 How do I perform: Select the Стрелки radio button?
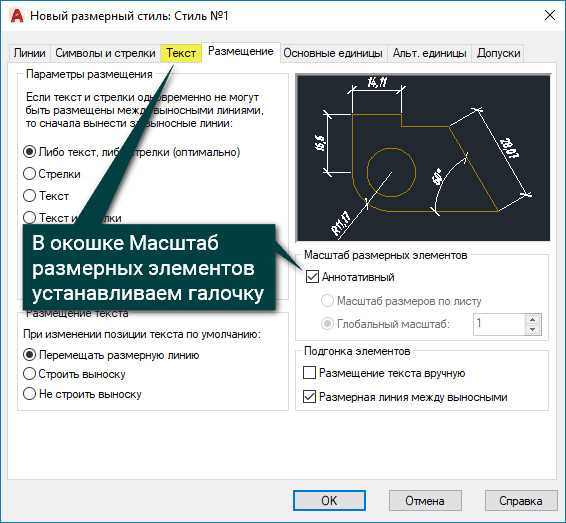click(29, 174)
